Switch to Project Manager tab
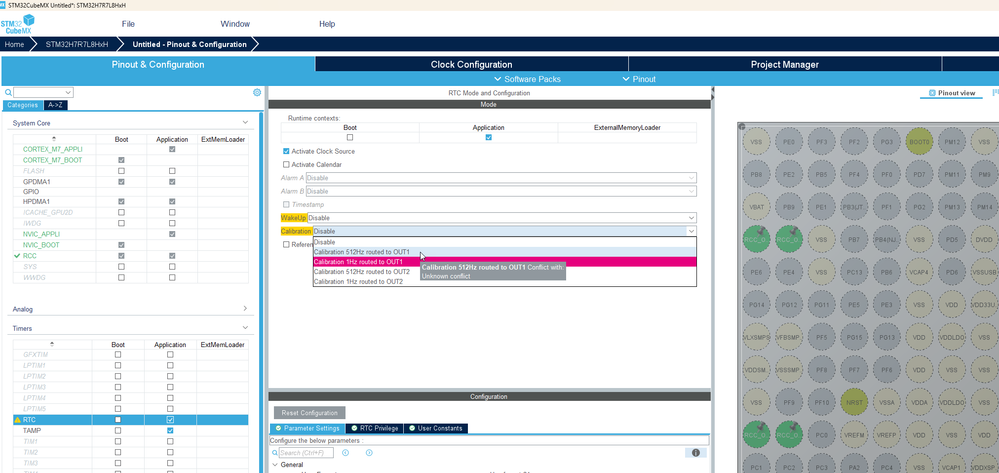The height and width of the screenshot is (473, 999). (785, 64)
